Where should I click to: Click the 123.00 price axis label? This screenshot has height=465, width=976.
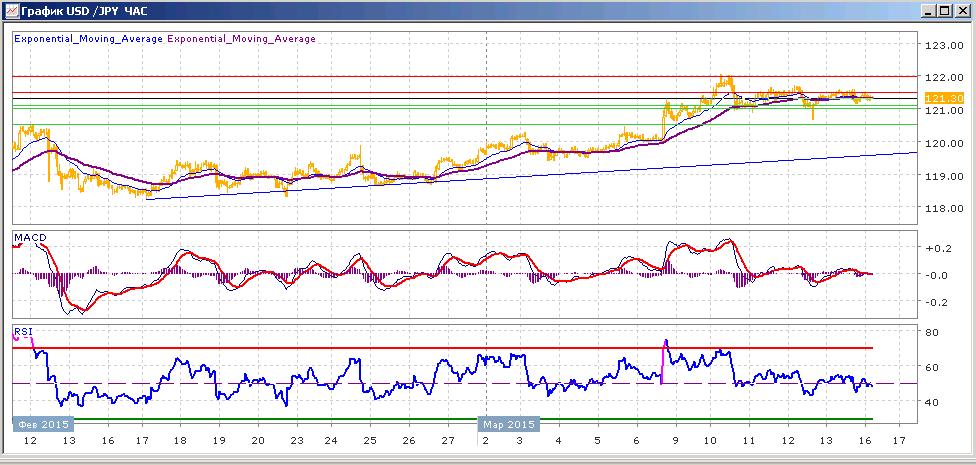941,45
